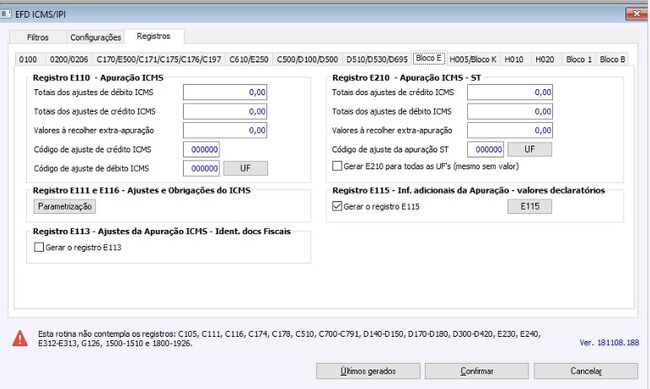Click the Registro E210 - Apuração ICMS - ST heading

point(407,78)
